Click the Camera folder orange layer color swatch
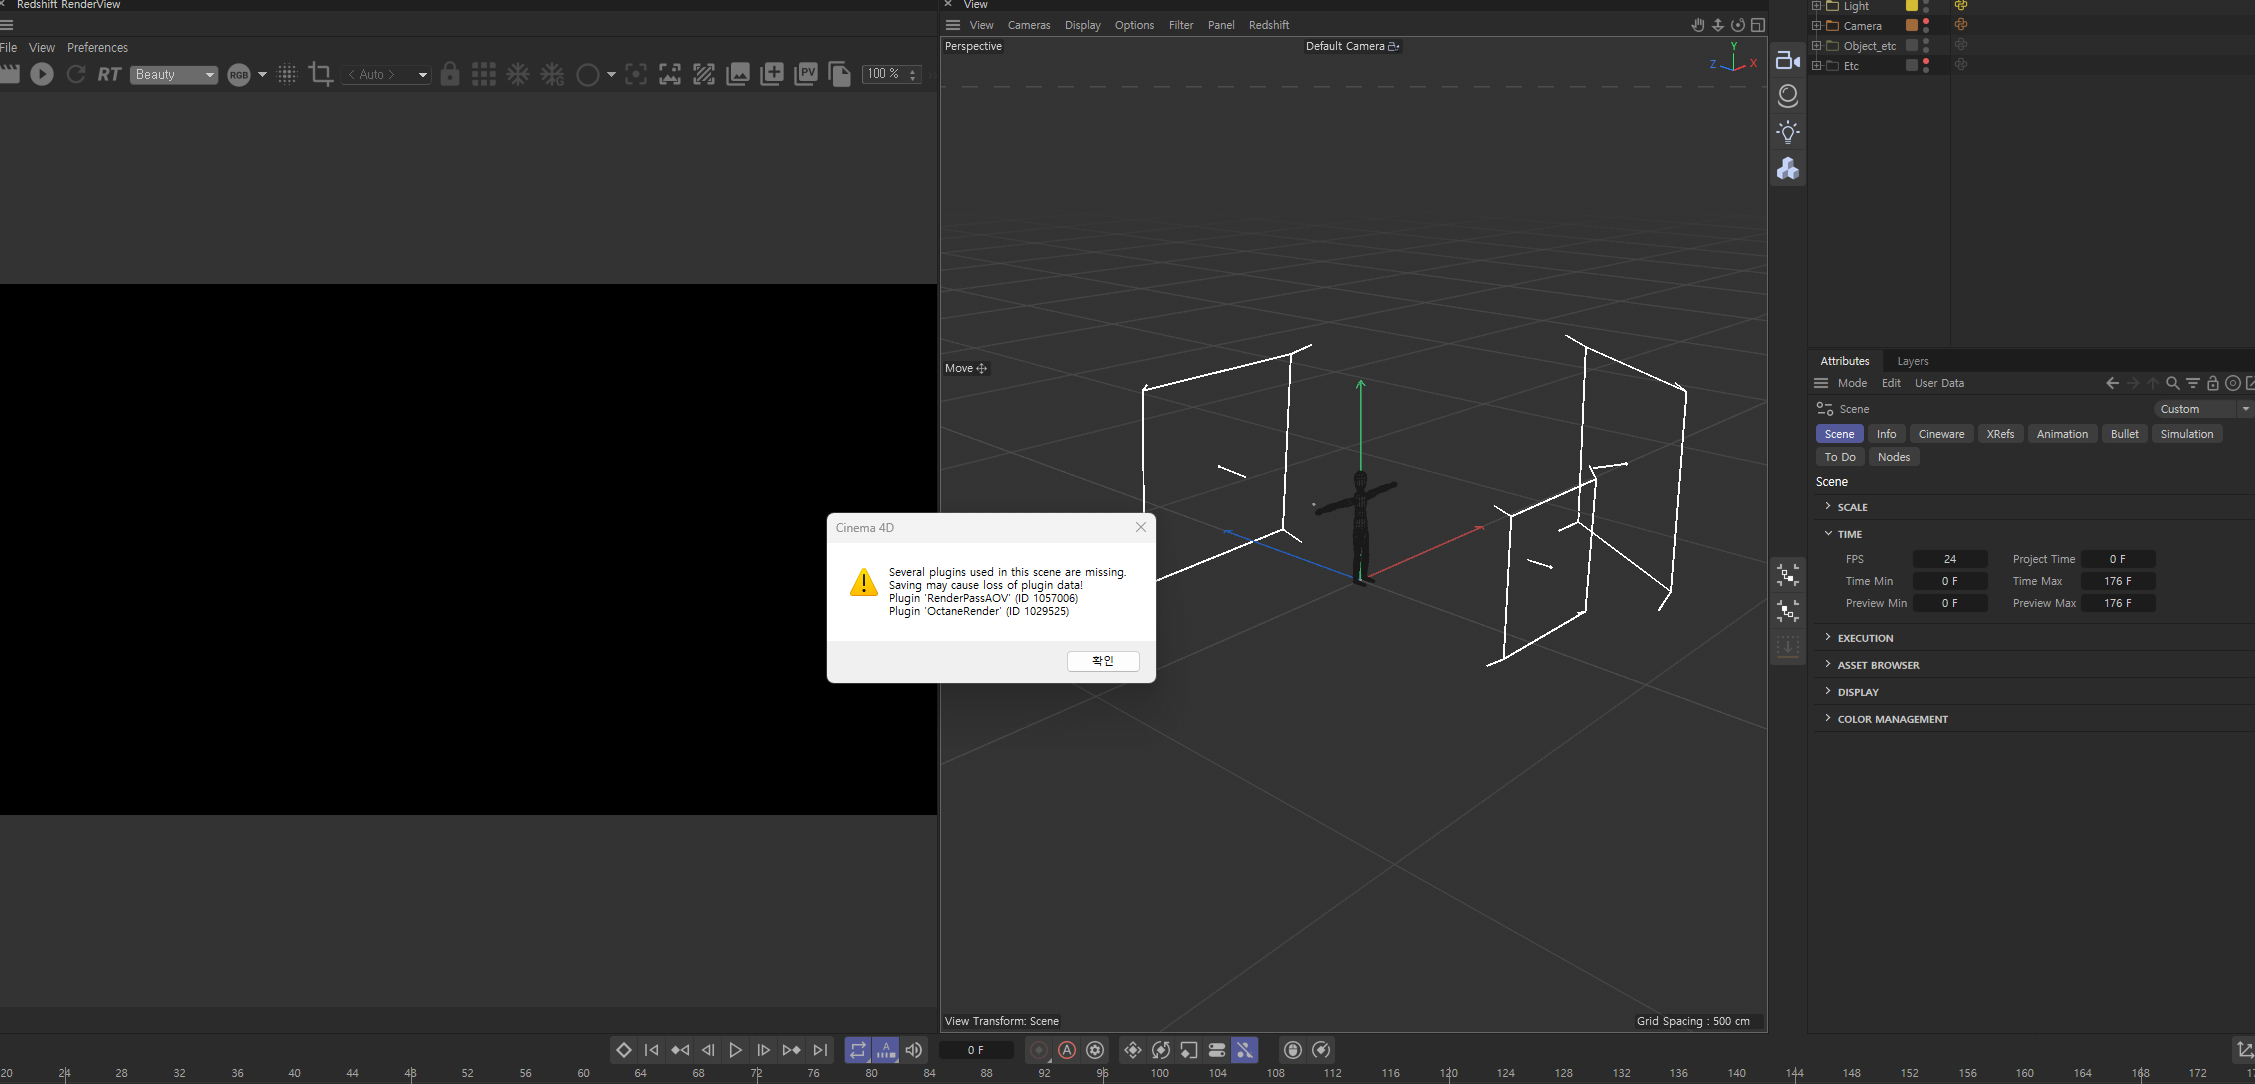Screen dimensions: 2255x1084 coord(1912,26)
